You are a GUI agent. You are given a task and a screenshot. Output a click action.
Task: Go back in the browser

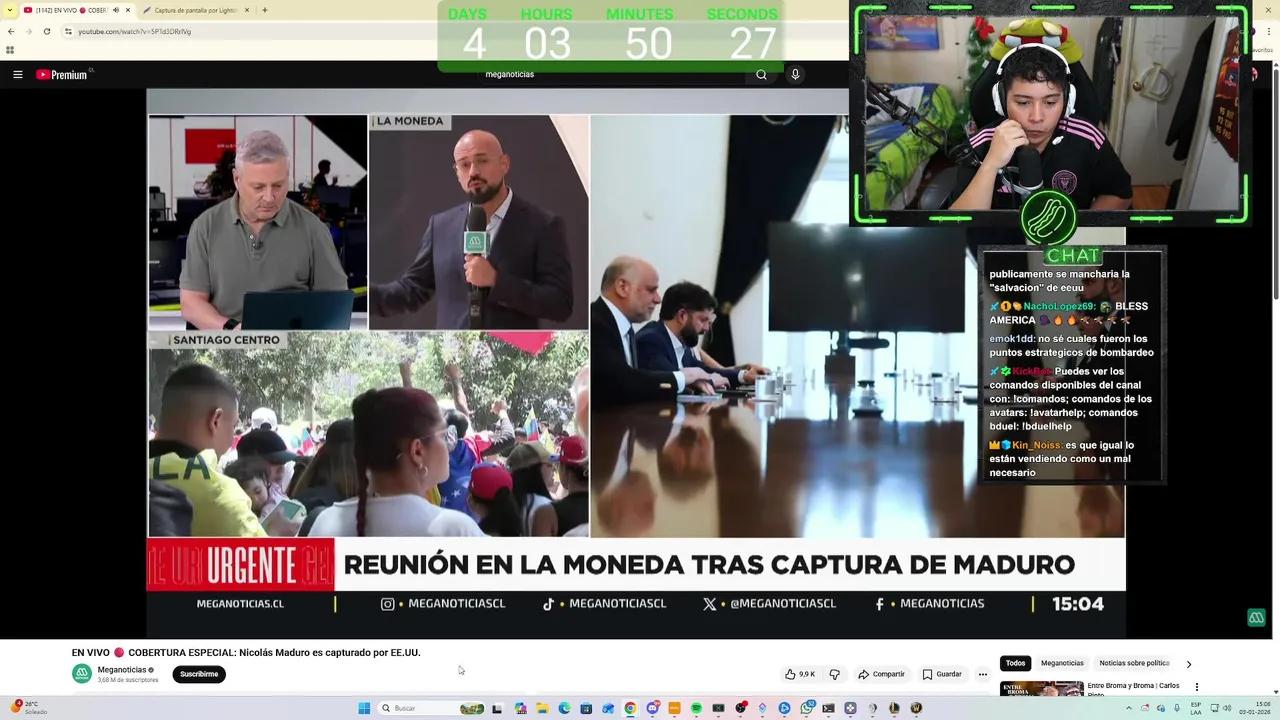pos(11,31)
